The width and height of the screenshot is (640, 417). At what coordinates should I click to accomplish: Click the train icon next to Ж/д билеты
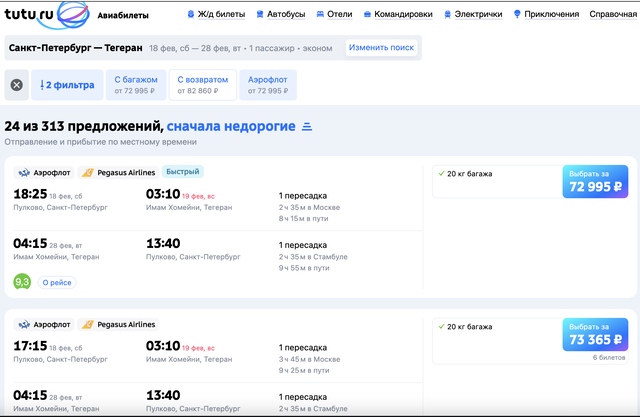pyautogui.click(x=191, y=14)
